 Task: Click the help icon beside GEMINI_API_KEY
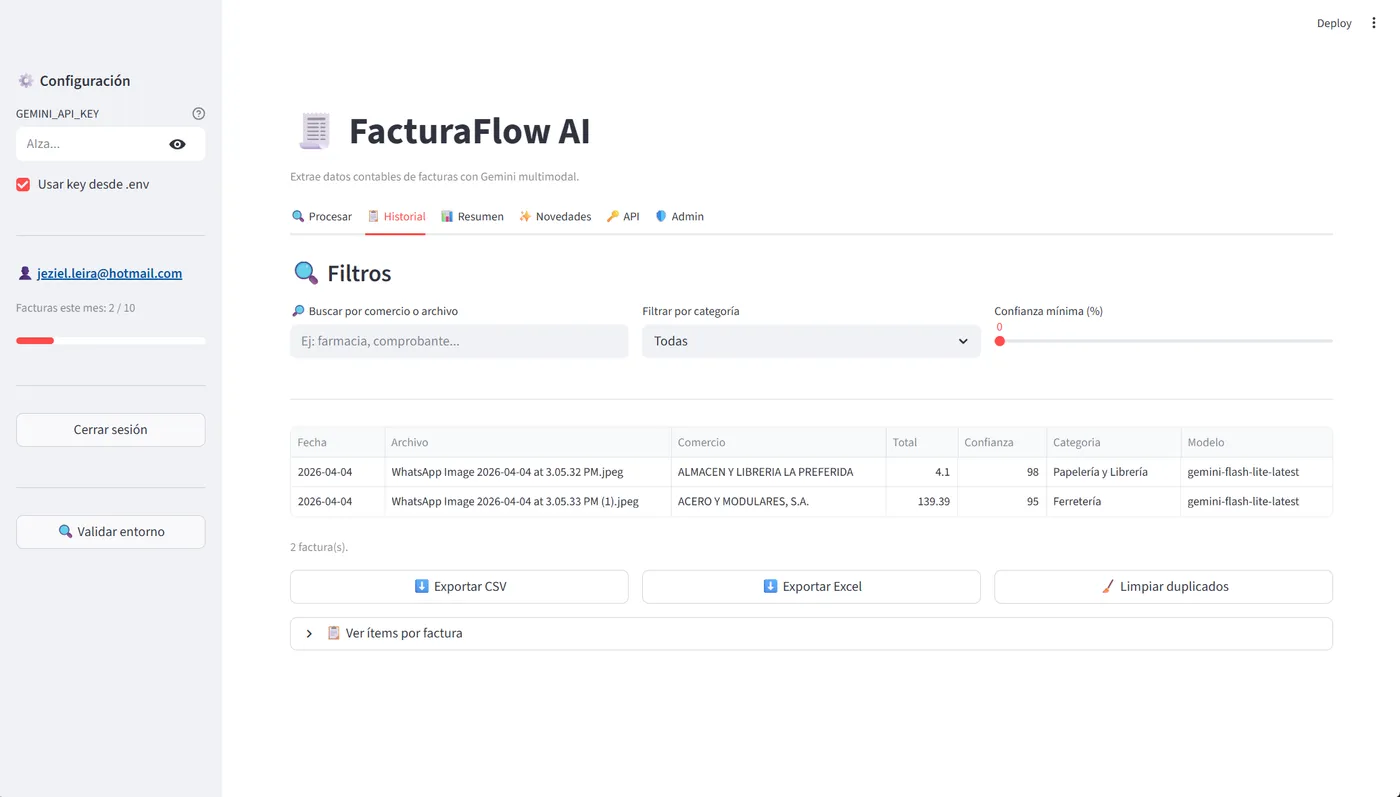198,114
